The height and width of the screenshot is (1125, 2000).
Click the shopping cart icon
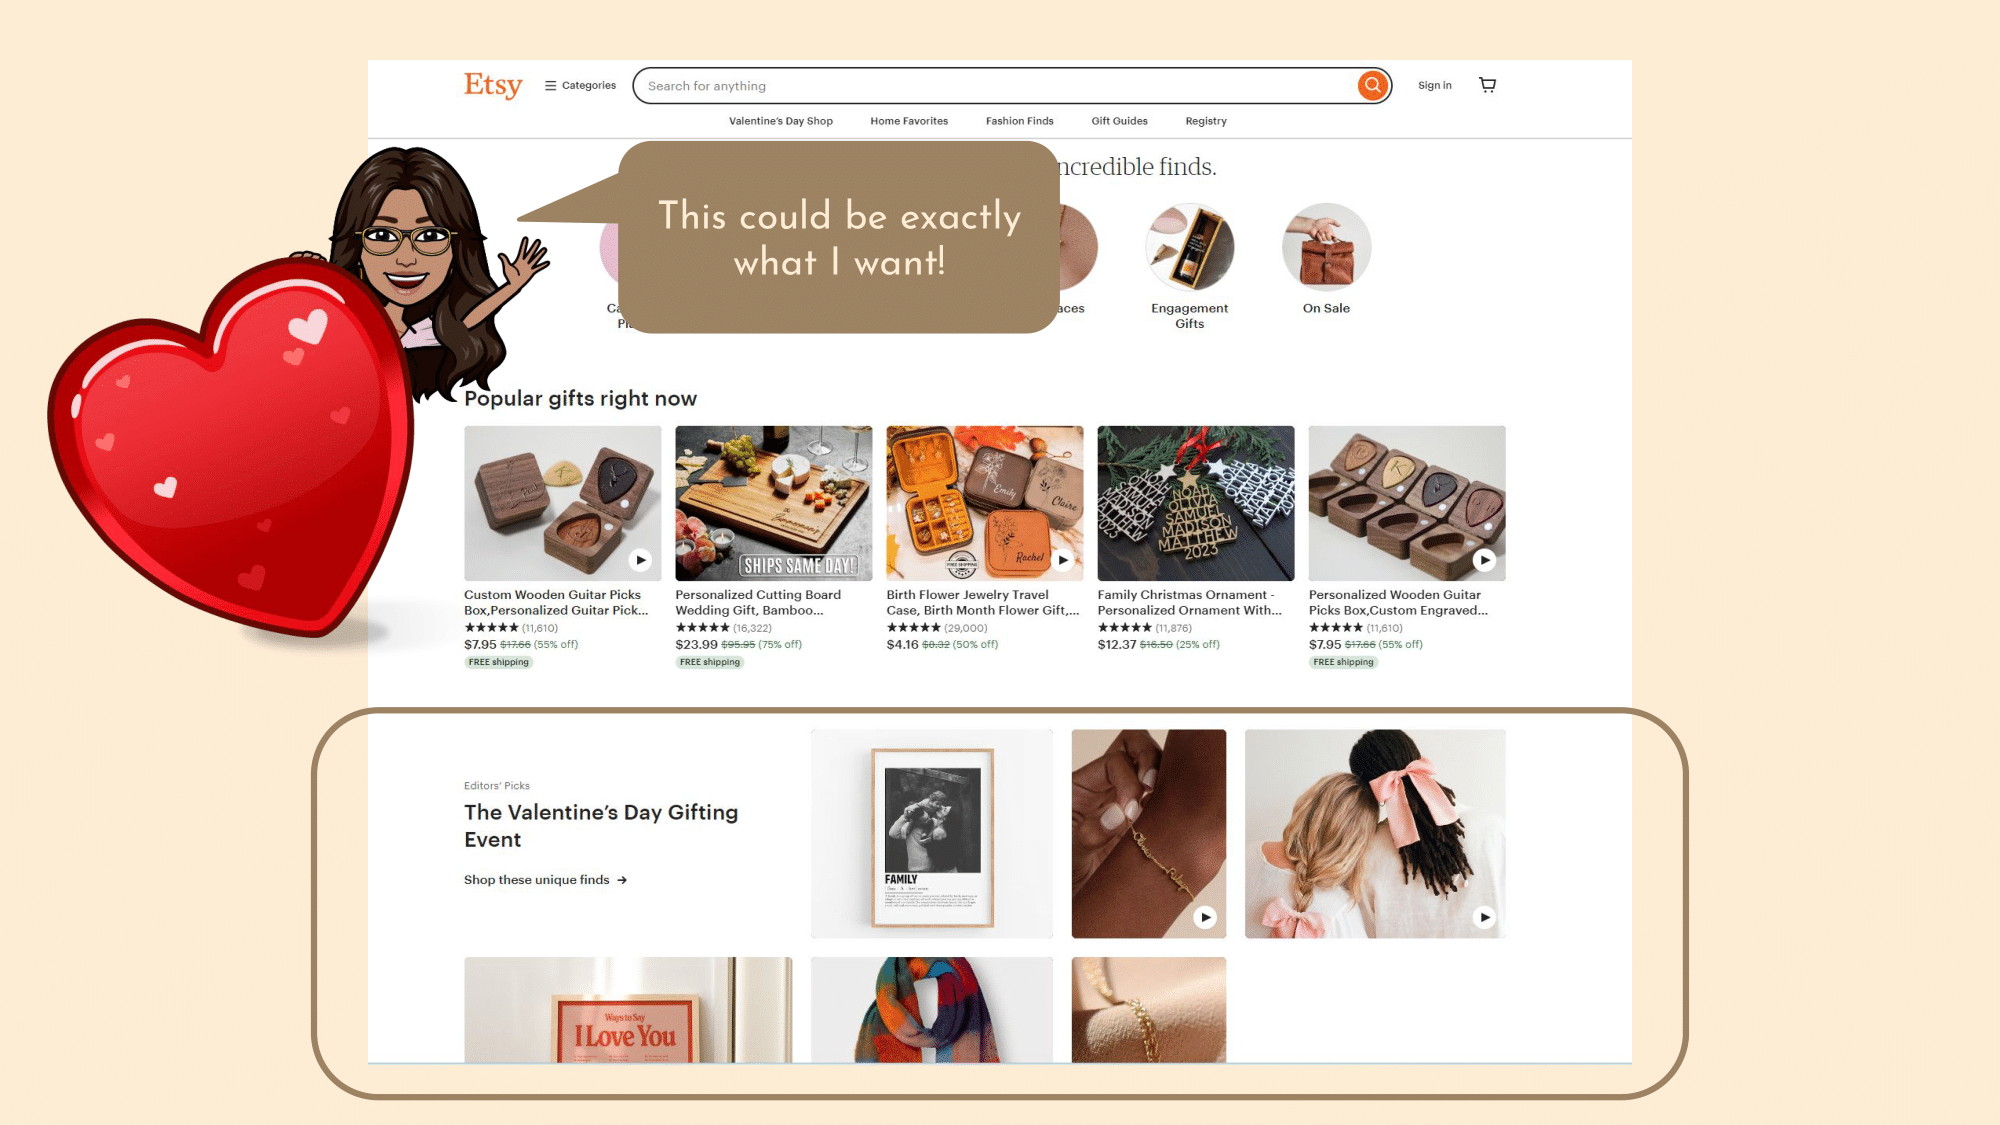(x=1488, y=84)
